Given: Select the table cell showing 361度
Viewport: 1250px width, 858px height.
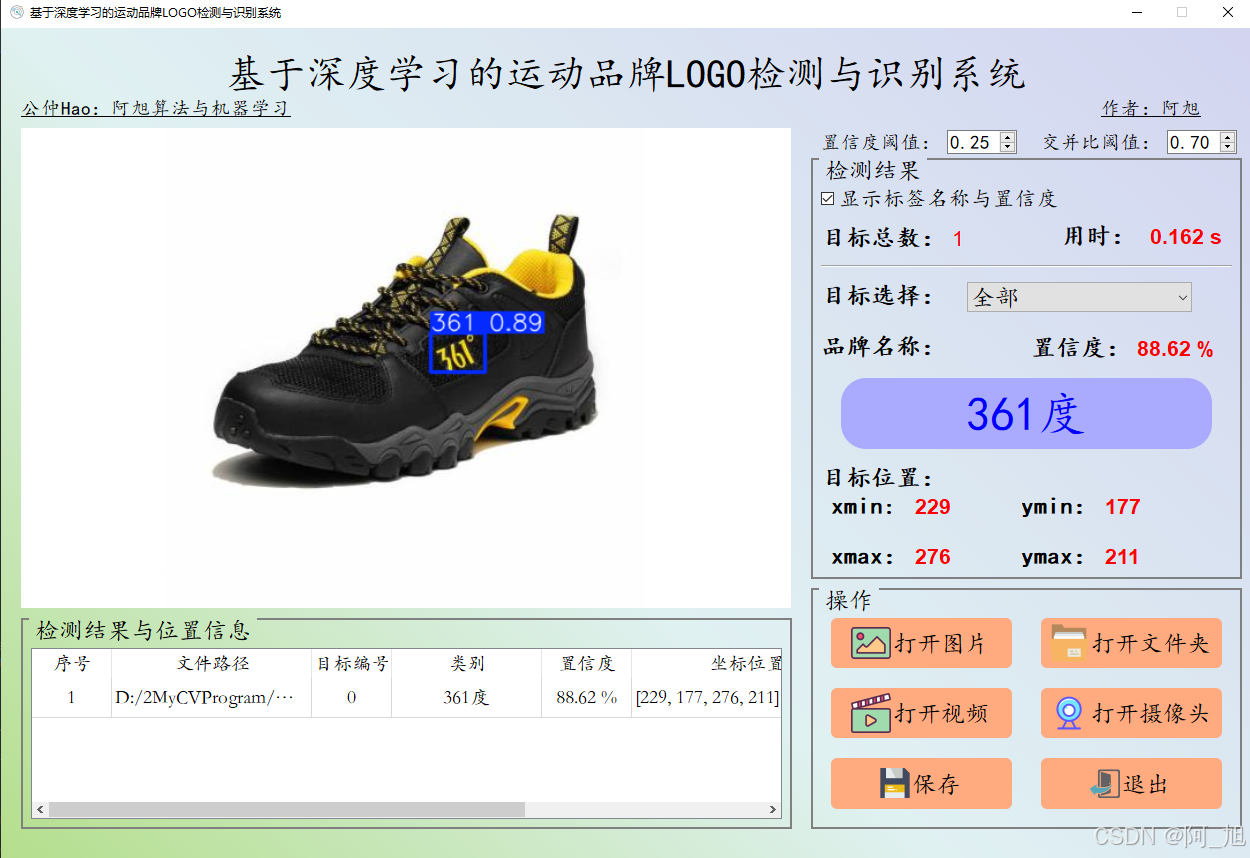Looking at the screenshot, I should [x=467, y=697].
